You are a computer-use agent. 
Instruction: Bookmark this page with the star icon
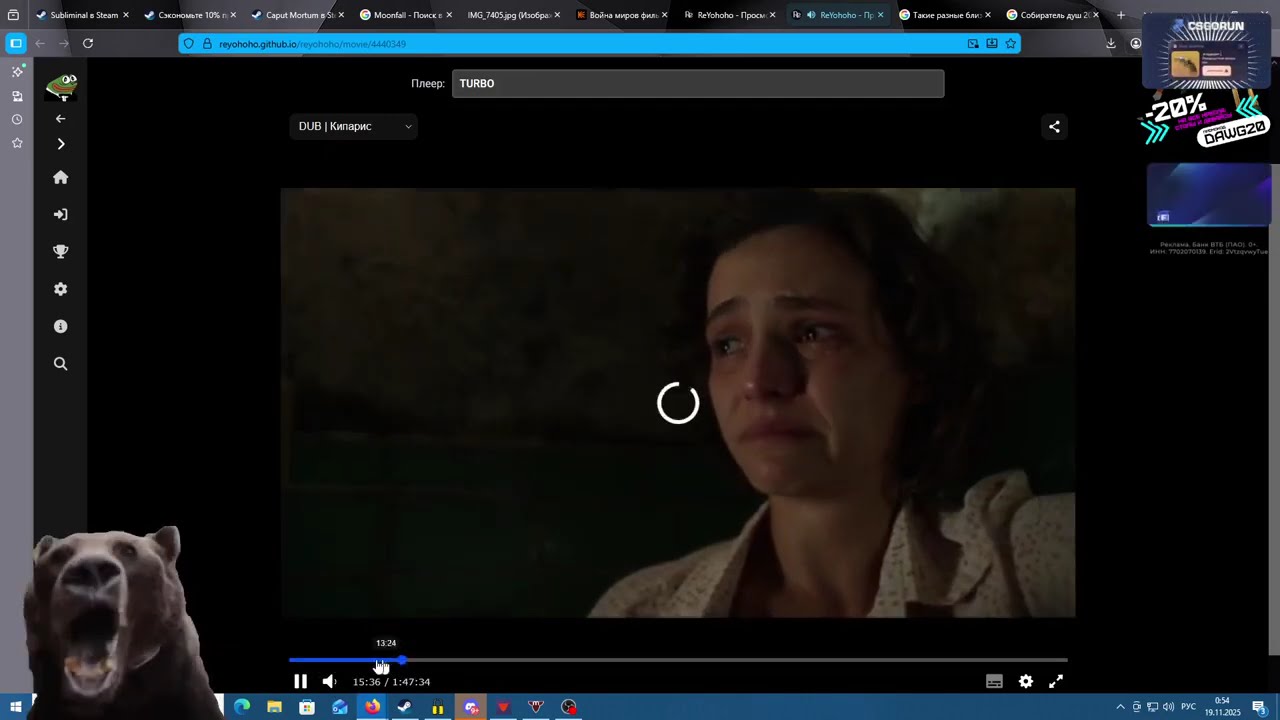(x=1010, y=44)
